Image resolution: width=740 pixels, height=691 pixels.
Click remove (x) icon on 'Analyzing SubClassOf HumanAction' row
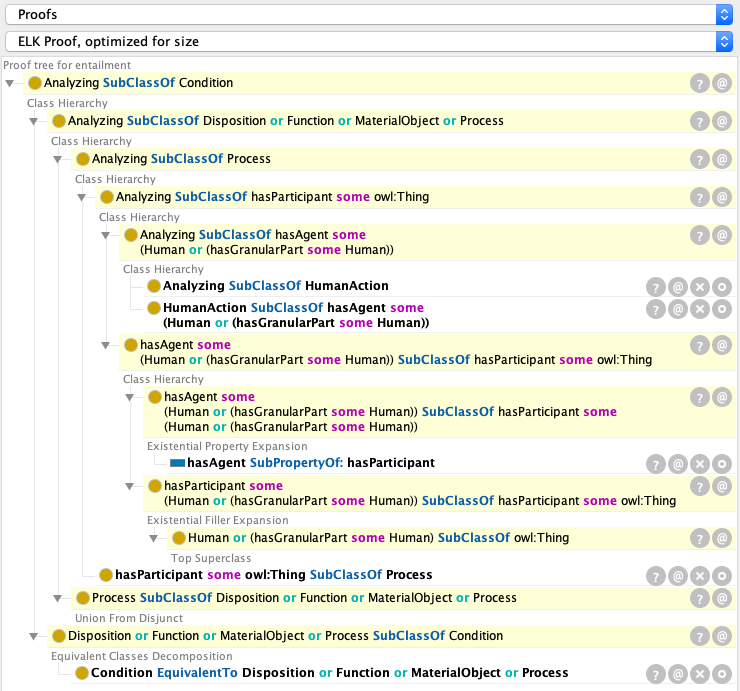[700, 287]
